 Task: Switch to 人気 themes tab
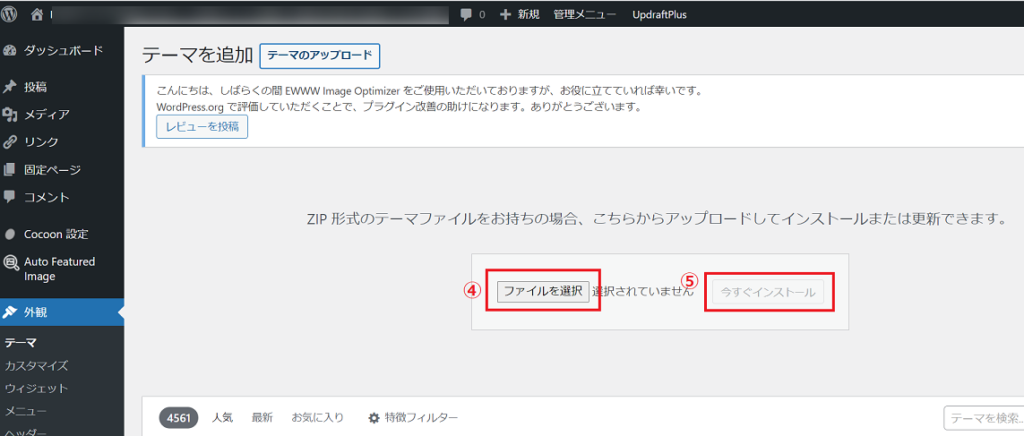[222, 418]
